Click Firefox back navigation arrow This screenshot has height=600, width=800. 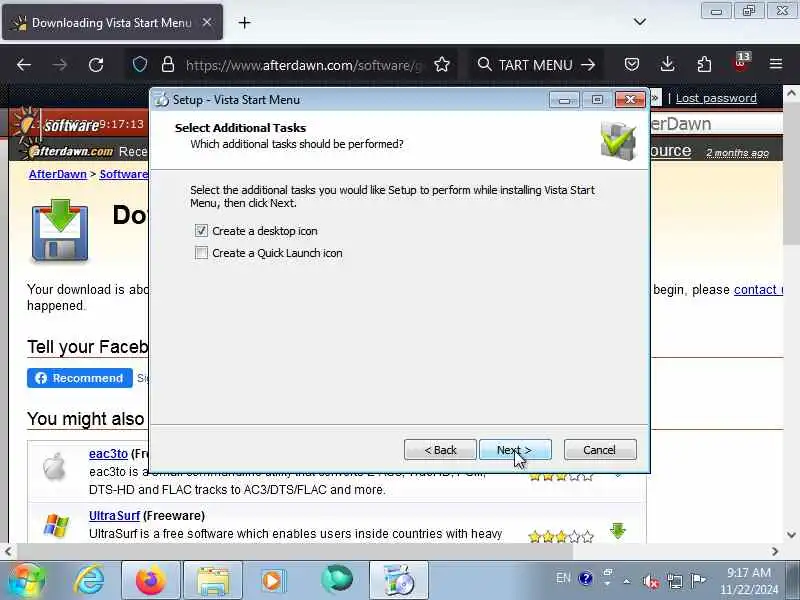24,65
